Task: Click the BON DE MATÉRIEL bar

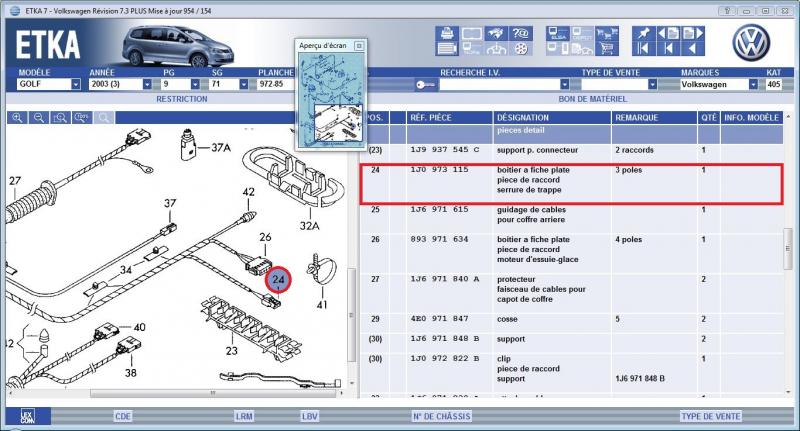Action: tap(592, 99)
